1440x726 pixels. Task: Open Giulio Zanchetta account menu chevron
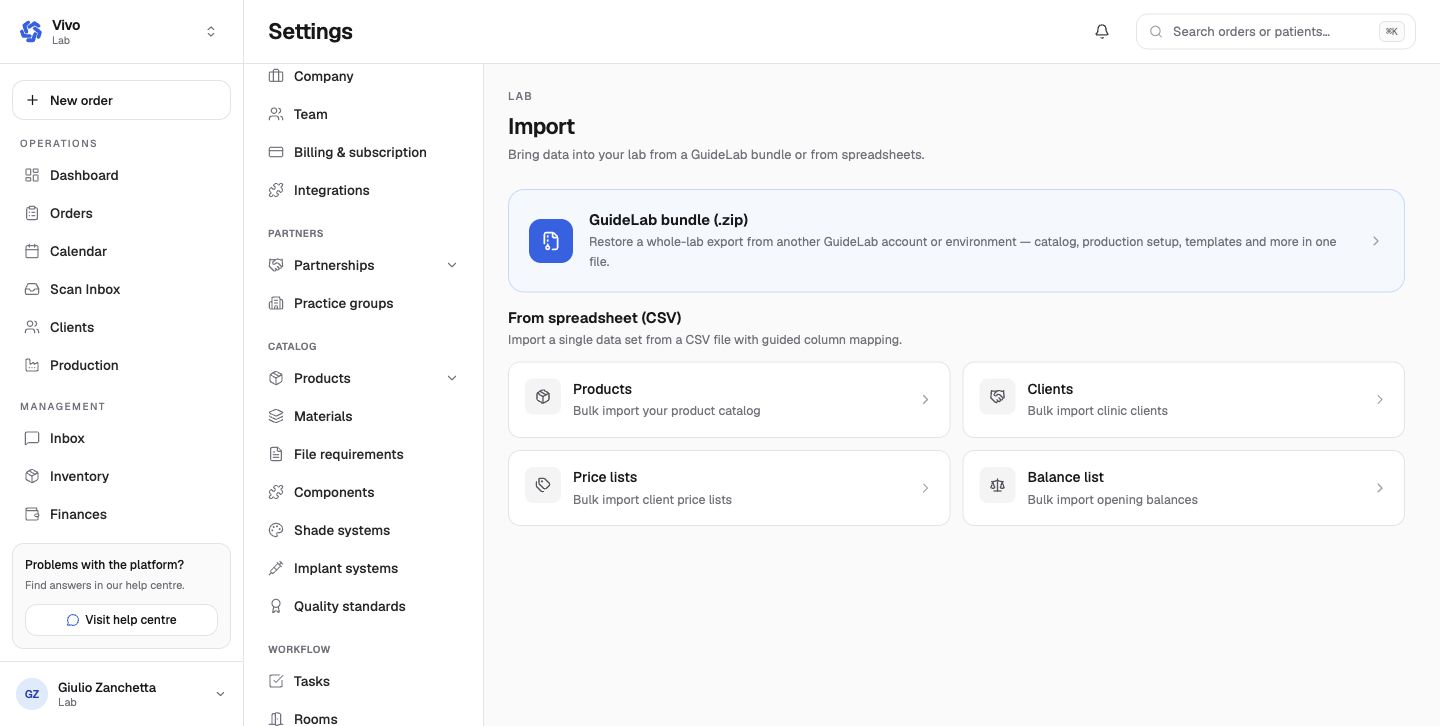tap(220, 694)
